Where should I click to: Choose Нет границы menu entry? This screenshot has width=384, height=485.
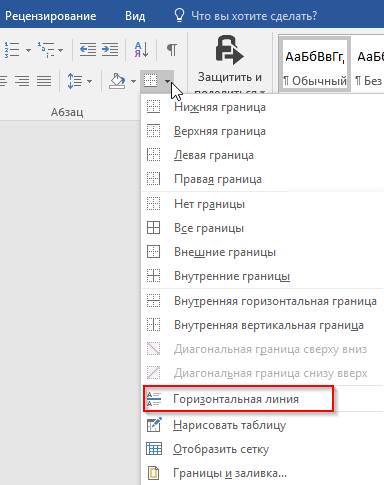[263, 204]
